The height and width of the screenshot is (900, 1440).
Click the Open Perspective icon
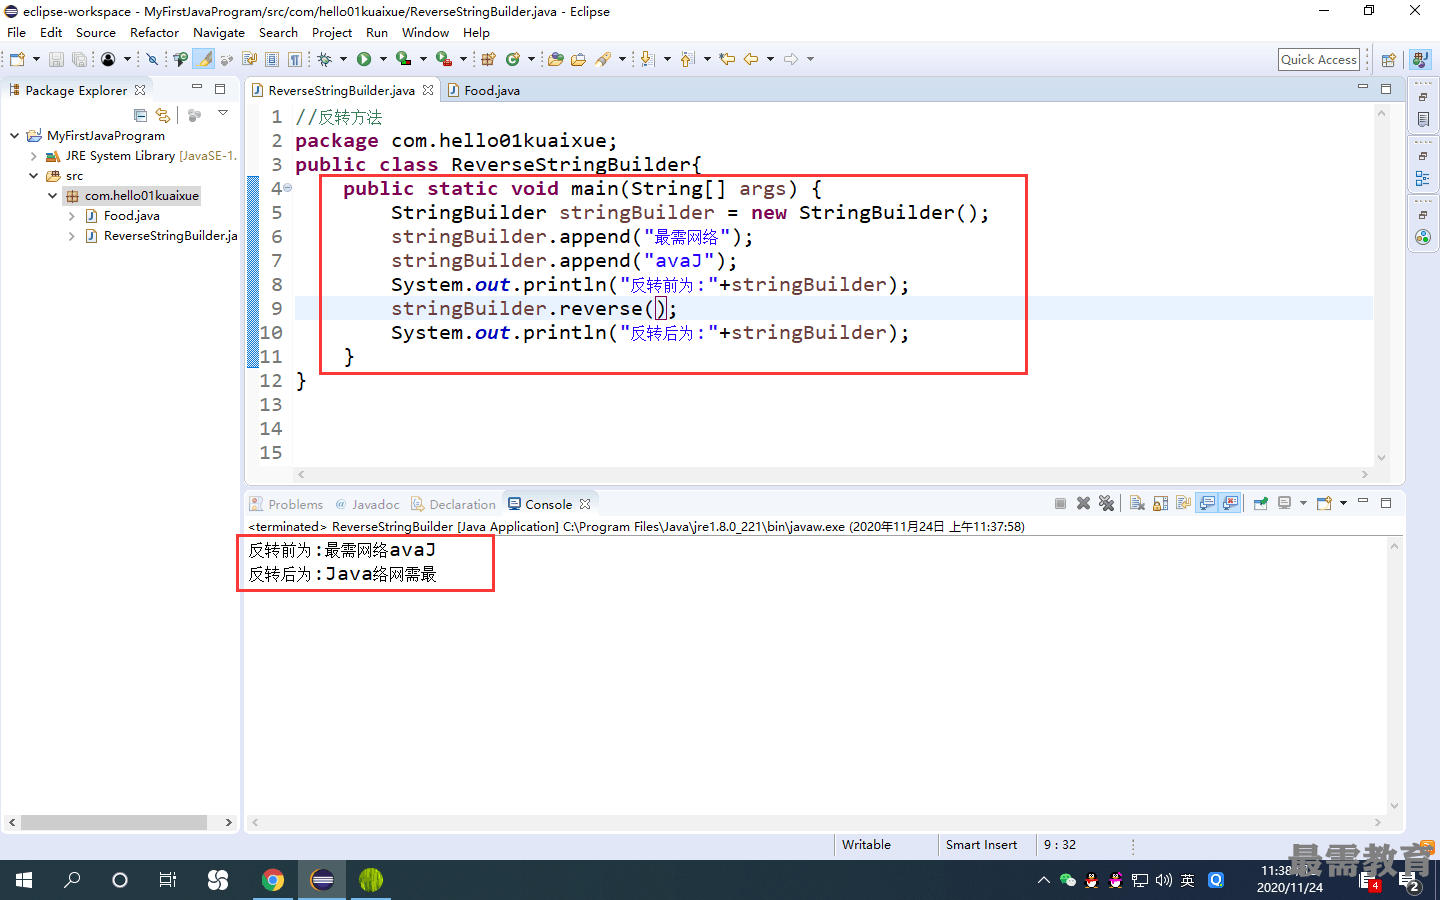pyautogui.click(x=1388, y=60)
